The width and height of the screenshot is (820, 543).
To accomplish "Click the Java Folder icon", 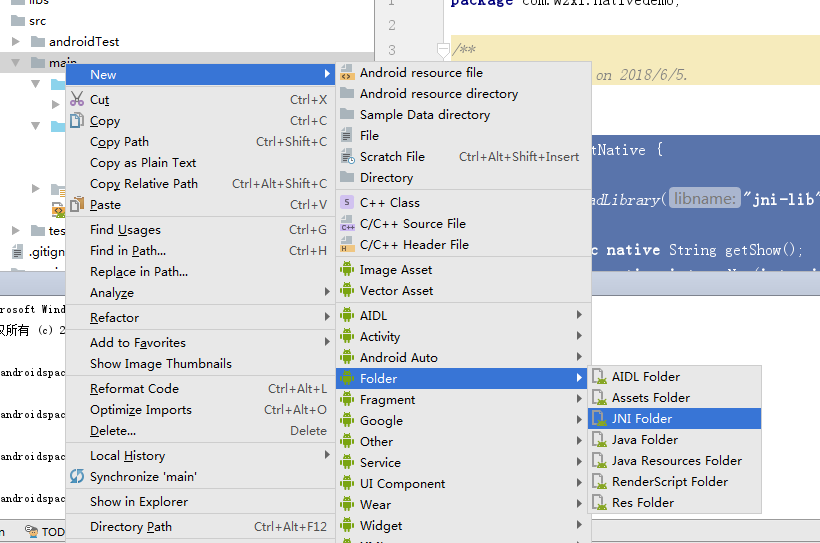I will click(599, 439).
